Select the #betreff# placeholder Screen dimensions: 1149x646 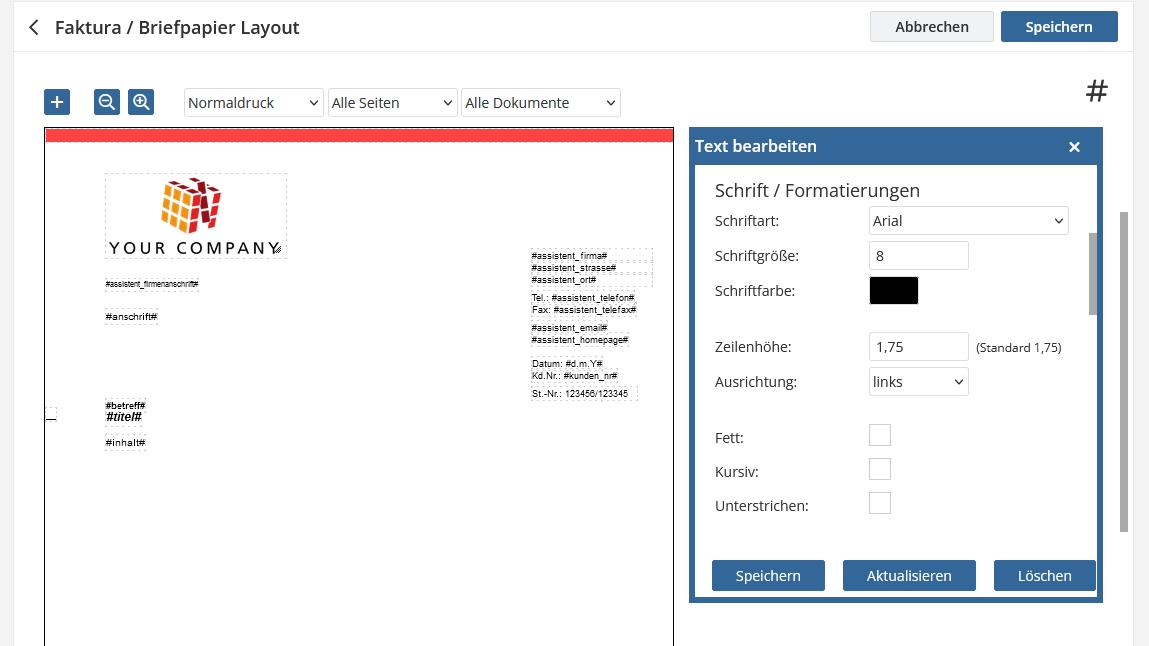125,405
